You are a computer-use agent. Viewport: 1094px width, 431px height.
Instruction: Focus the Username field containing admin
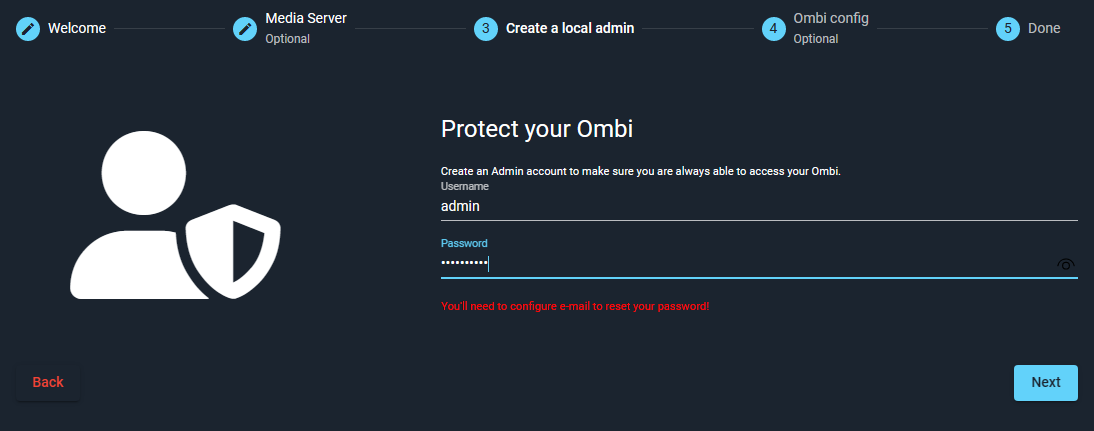758,206
